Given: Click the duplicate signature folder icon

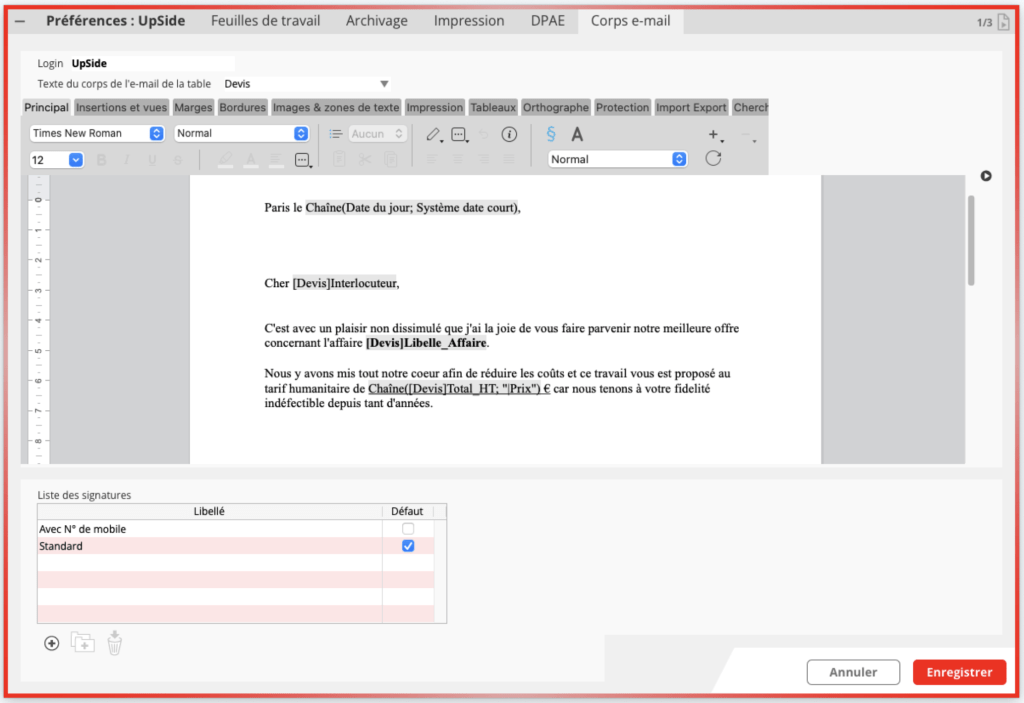Looking at the screenshot, I should click(83, 643).
